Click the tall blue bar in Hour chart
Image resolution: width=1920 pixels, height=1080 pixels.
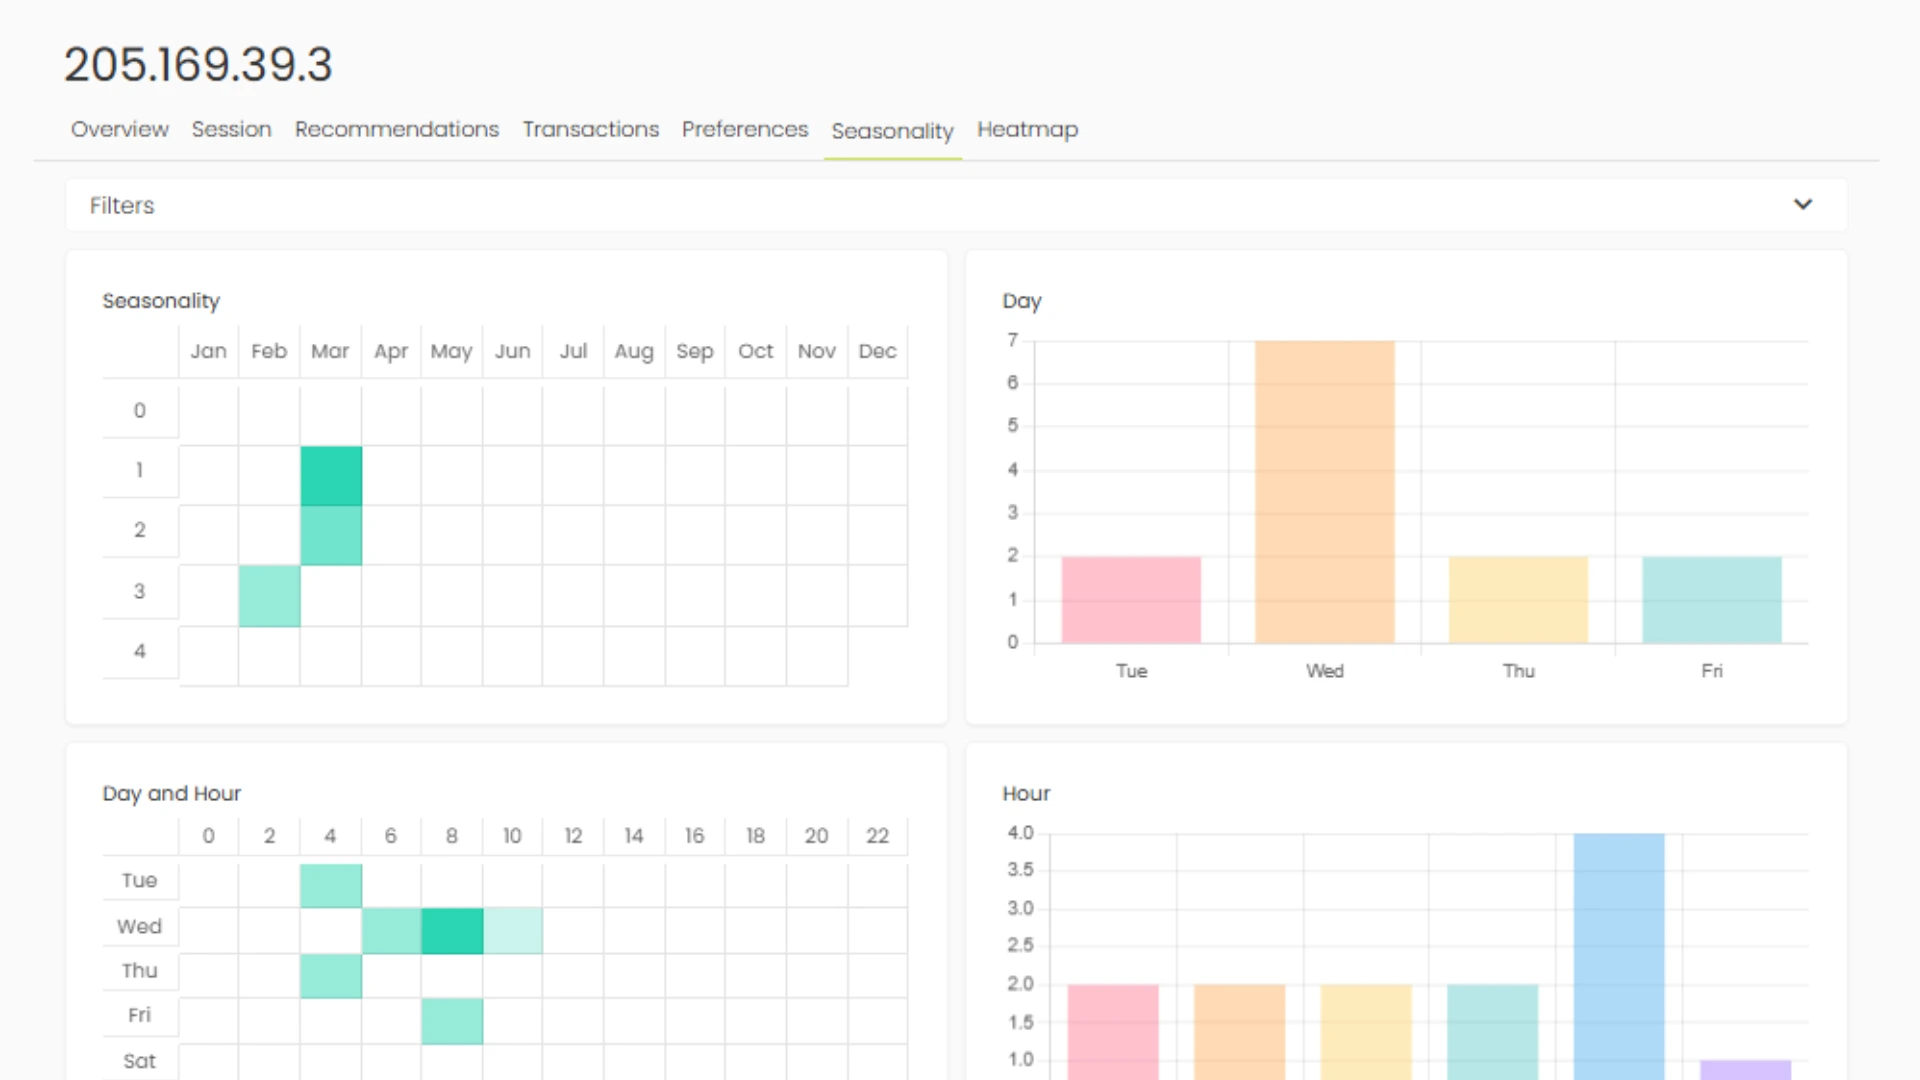(x=1618, y=955)
